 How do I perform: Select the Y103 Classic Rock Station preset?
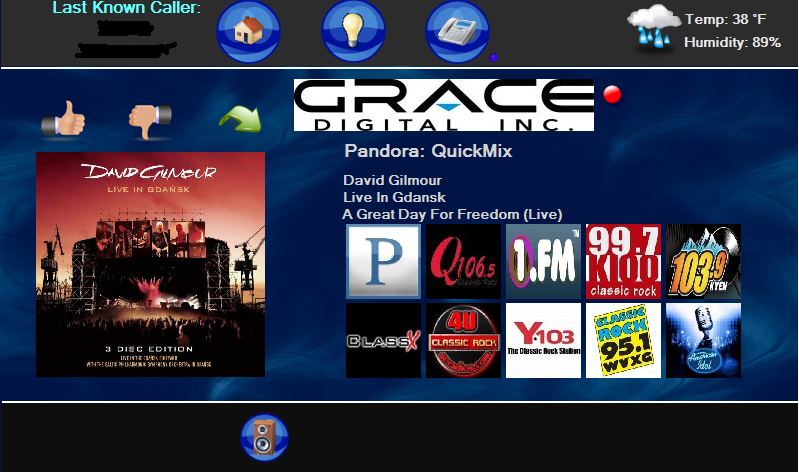(543, 340)
